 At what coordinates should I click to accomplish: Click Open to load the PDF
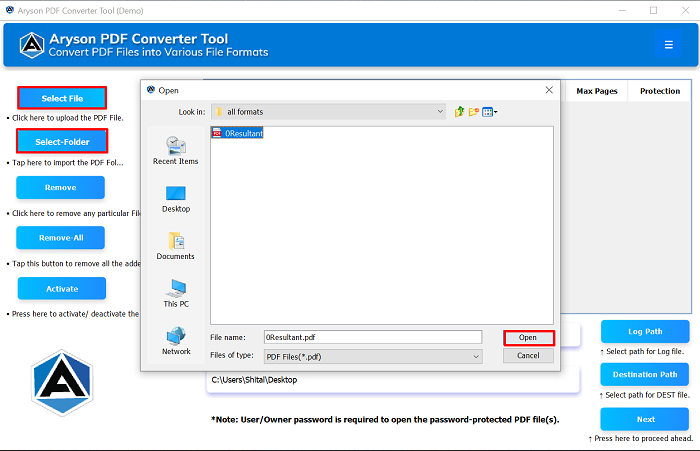[529, 338]
